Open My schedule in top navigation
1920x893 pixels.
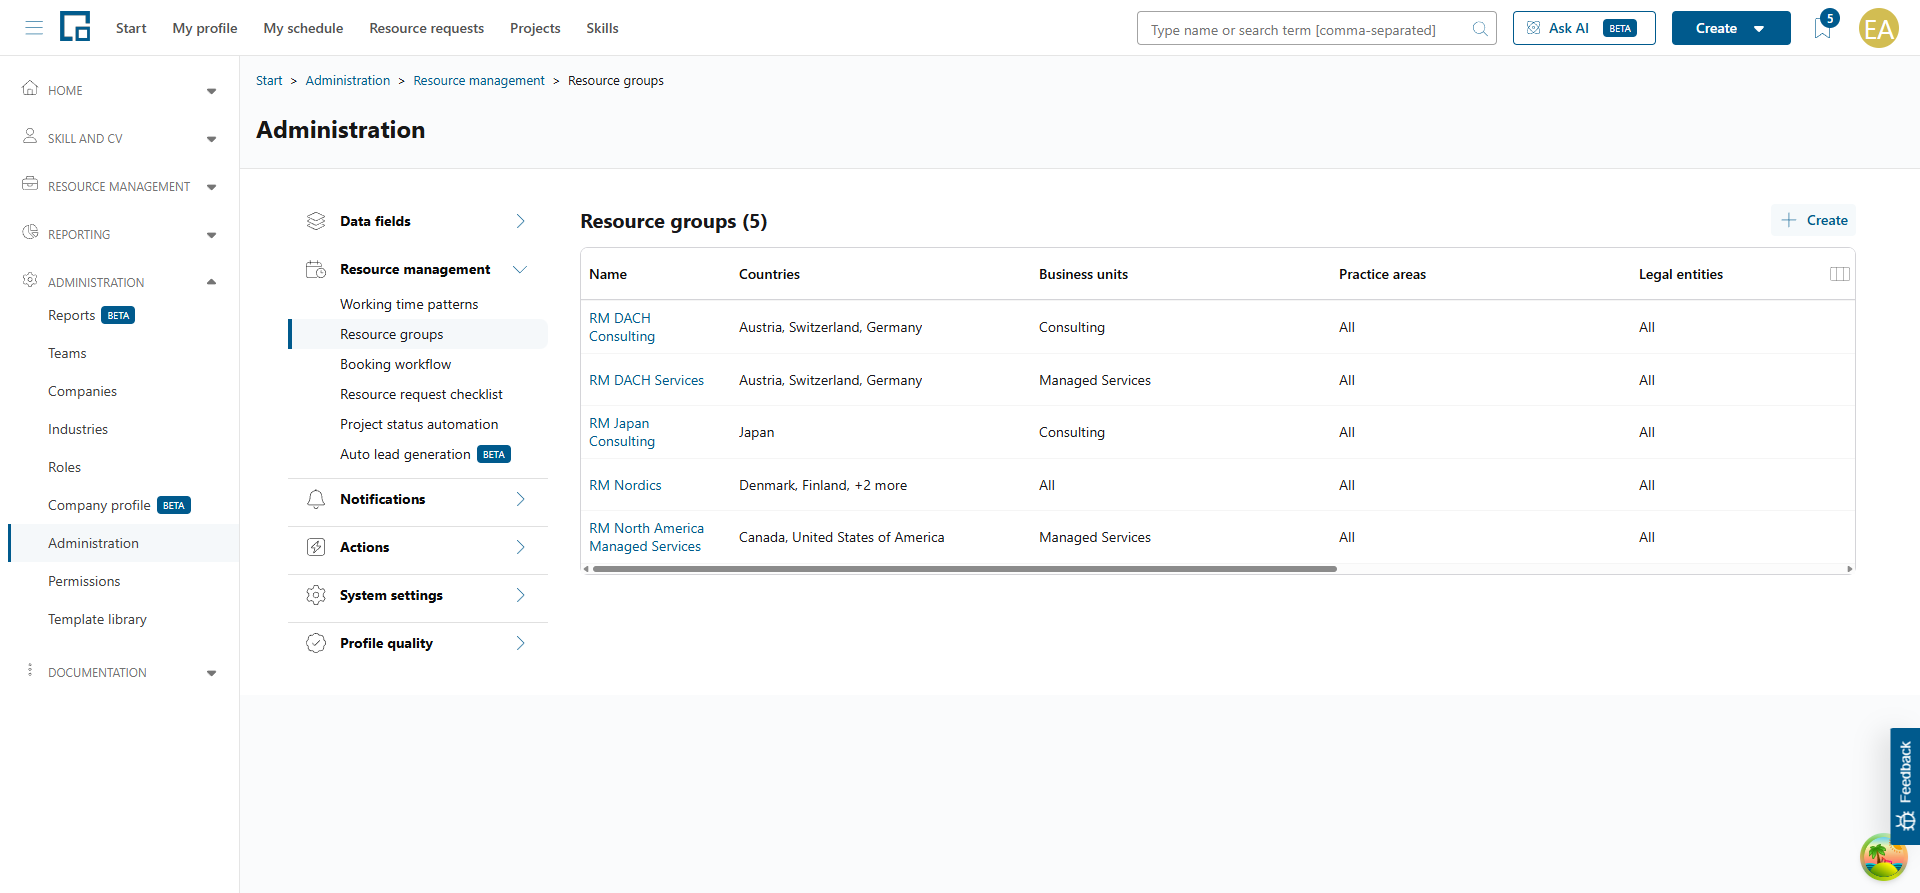[303, 28]
